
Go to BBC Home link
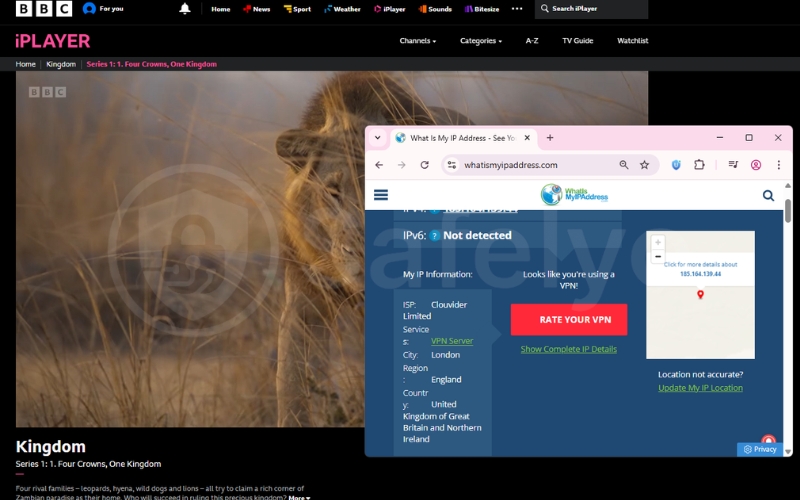220,9
